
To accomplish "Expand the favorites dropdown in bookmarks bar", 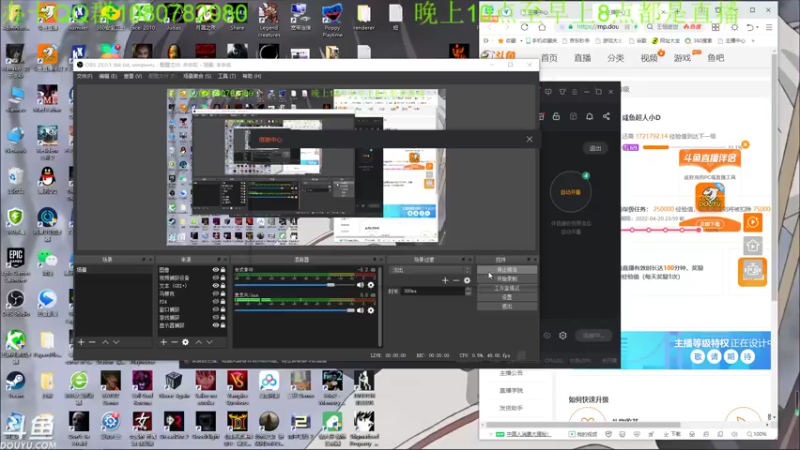I will [521, 40].
